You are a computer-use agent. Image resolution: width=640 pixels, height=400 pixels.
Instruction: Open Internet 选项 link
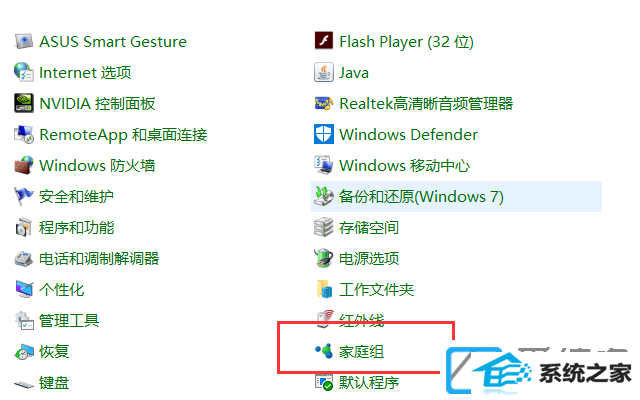click(85, 73)
